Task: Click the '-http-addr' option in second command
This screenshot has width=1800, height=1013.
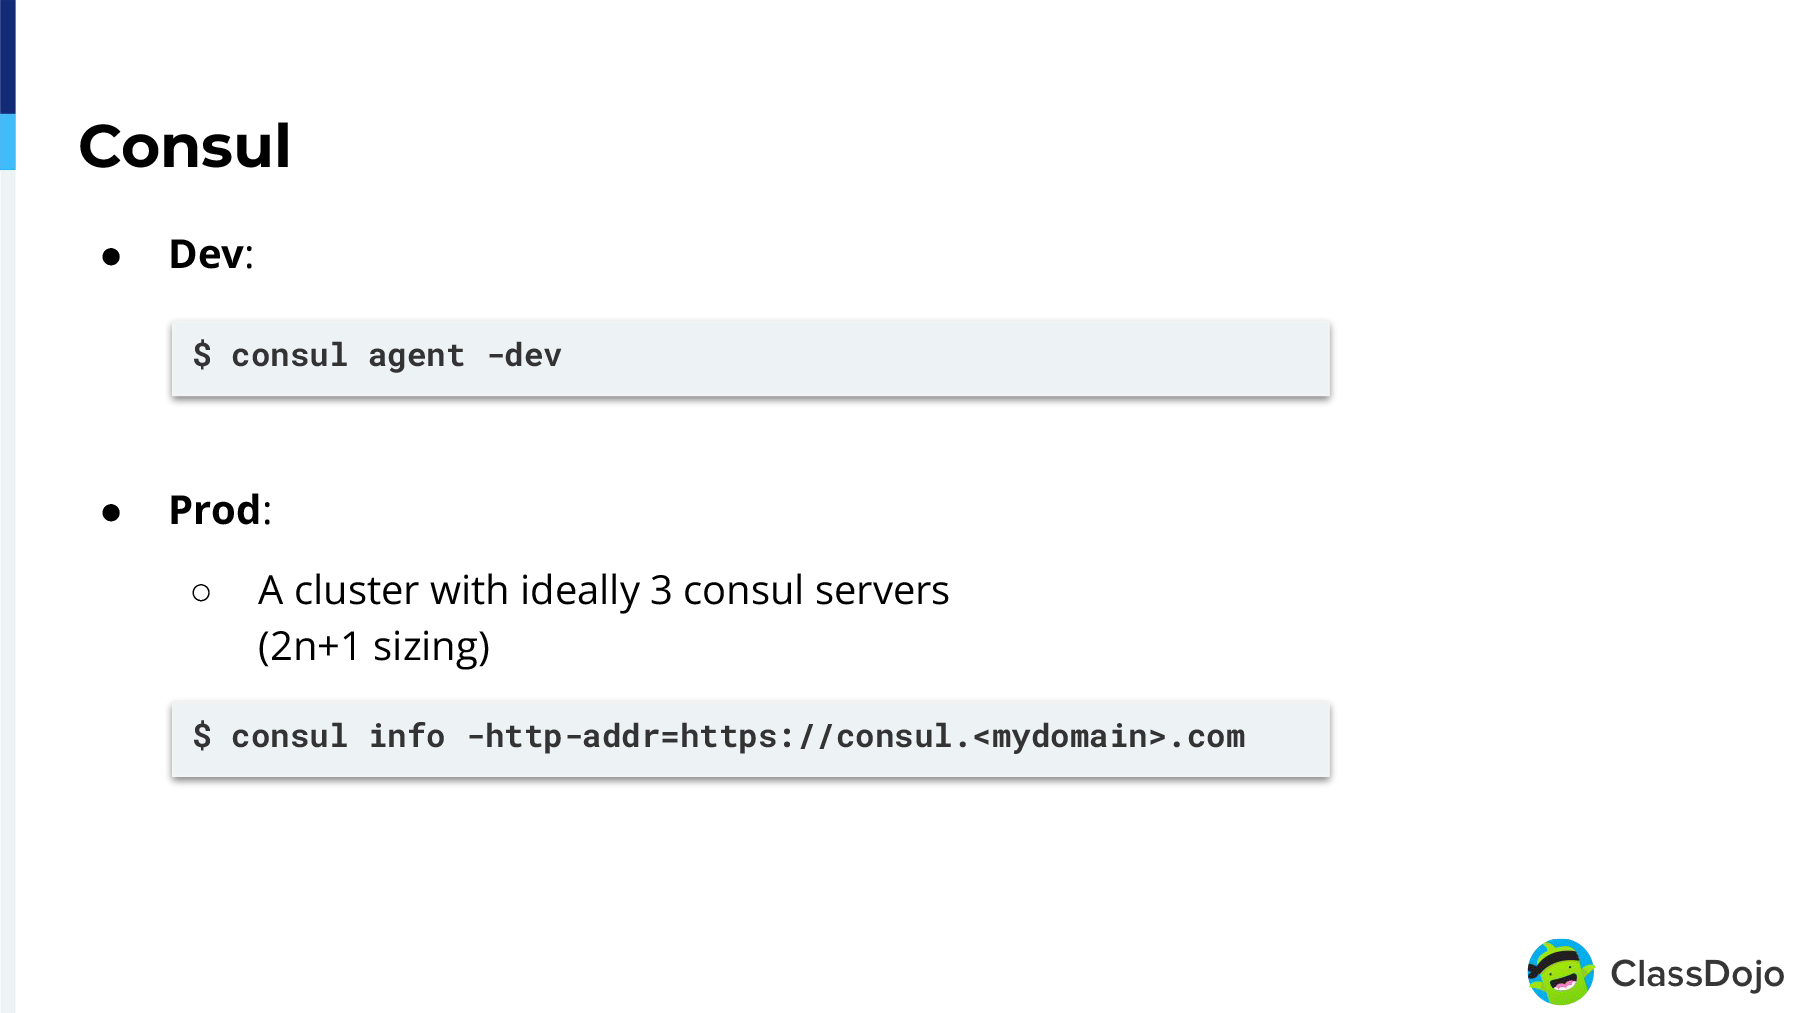Action: coord(572,737)
